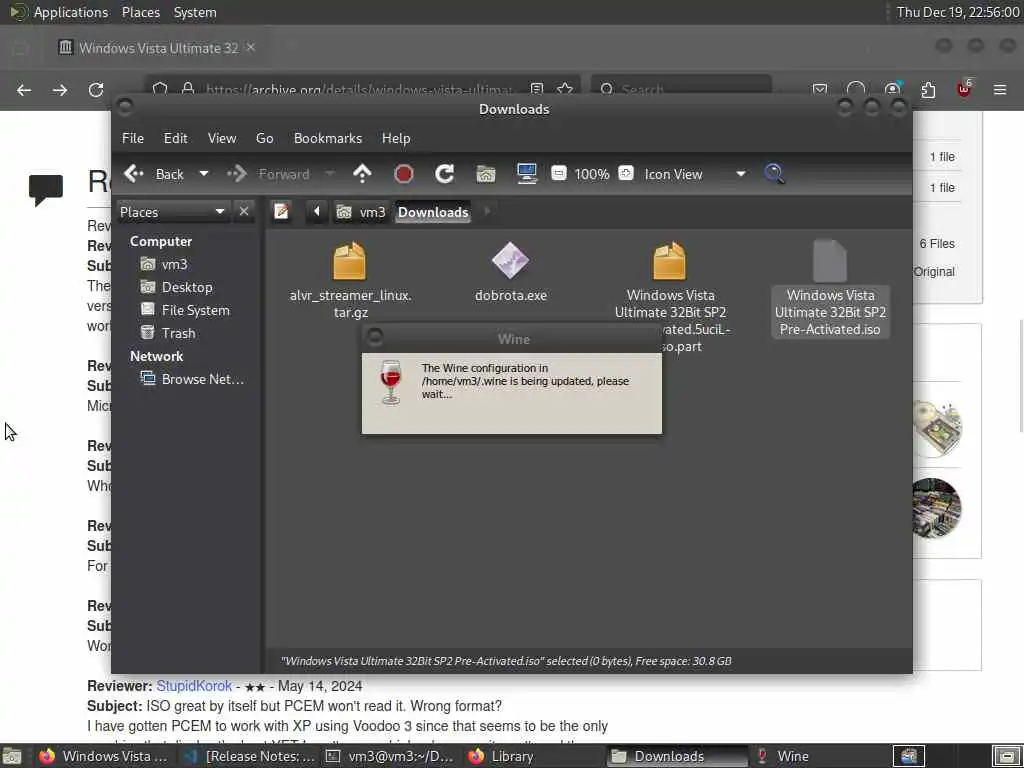This screenshot has width=1024, height=768.
Task: Click the clock in top panel
Action: [957, 12]
